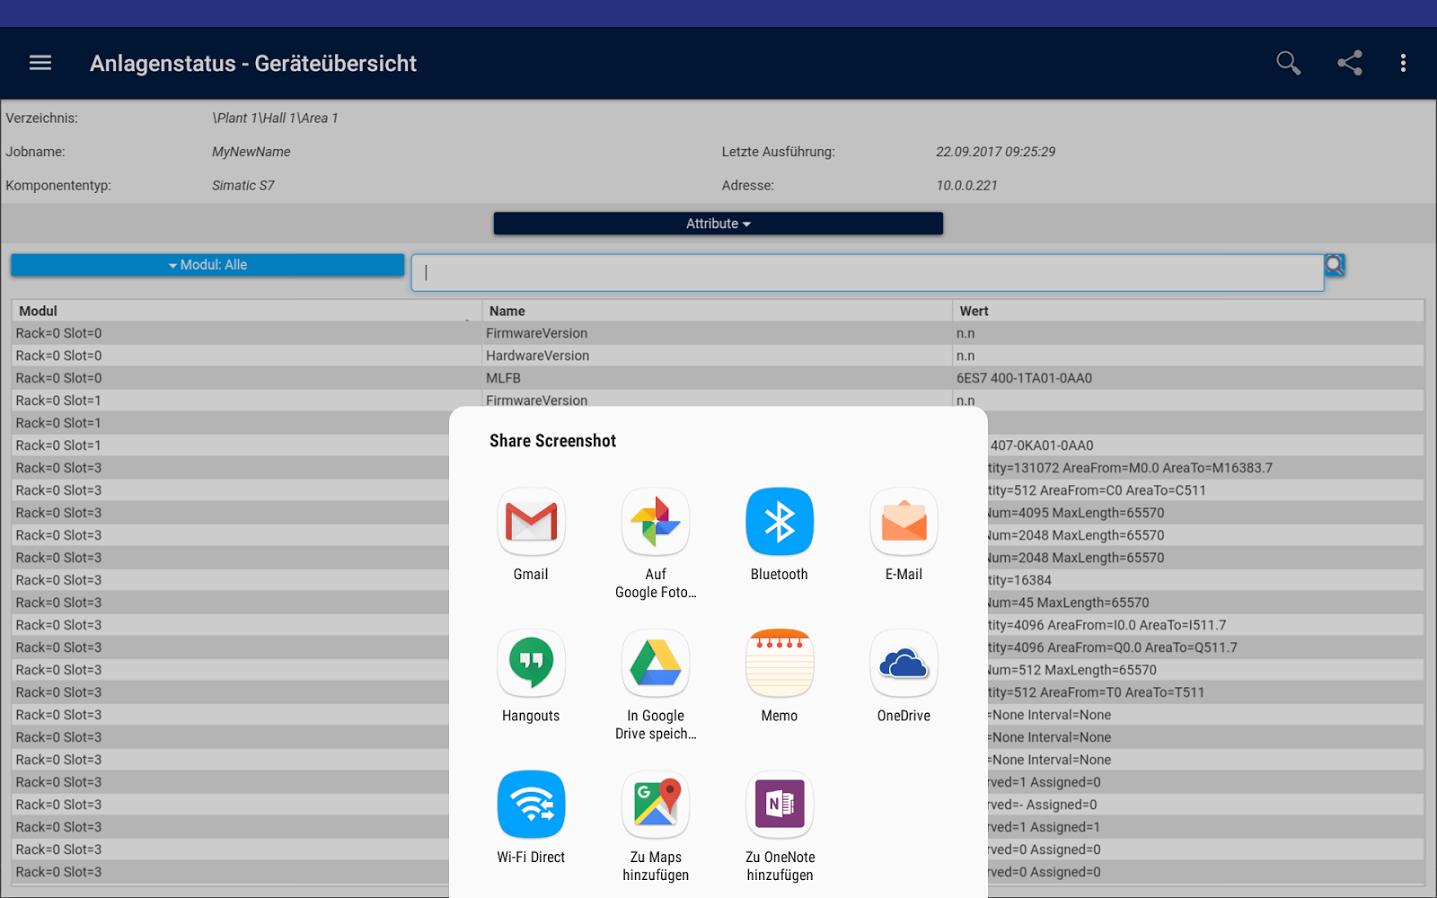Open Zu Maps hinzufügen option

[x=655, y=823]
